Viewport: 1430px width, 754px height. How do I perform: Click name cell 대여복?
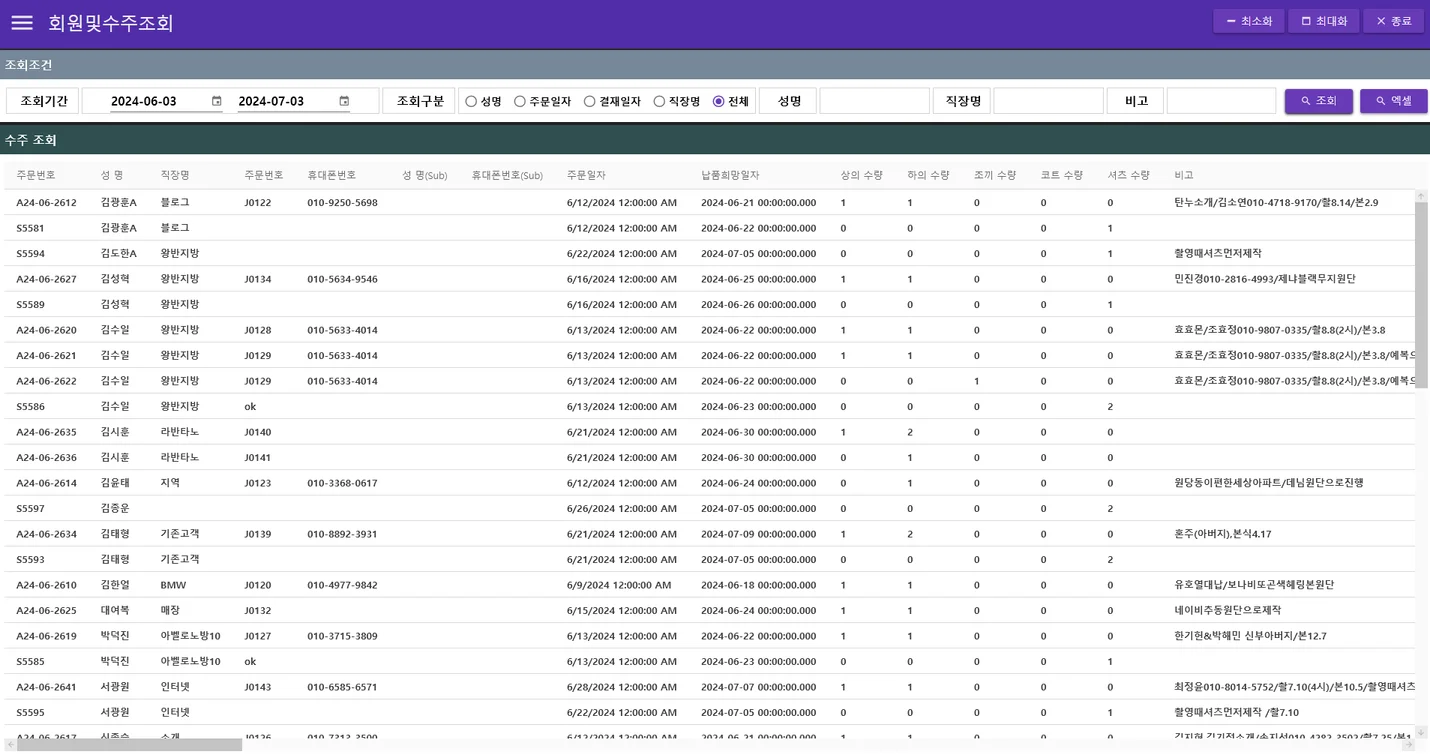tap(115, 610)
